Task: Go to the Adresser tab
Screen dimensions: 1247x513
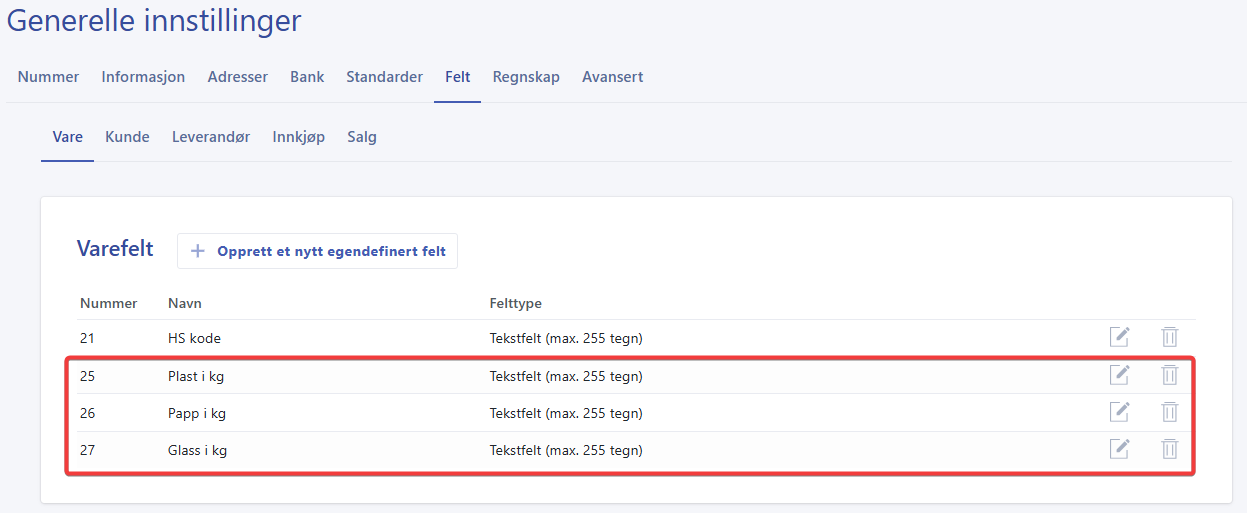Action: click(237, 77)
